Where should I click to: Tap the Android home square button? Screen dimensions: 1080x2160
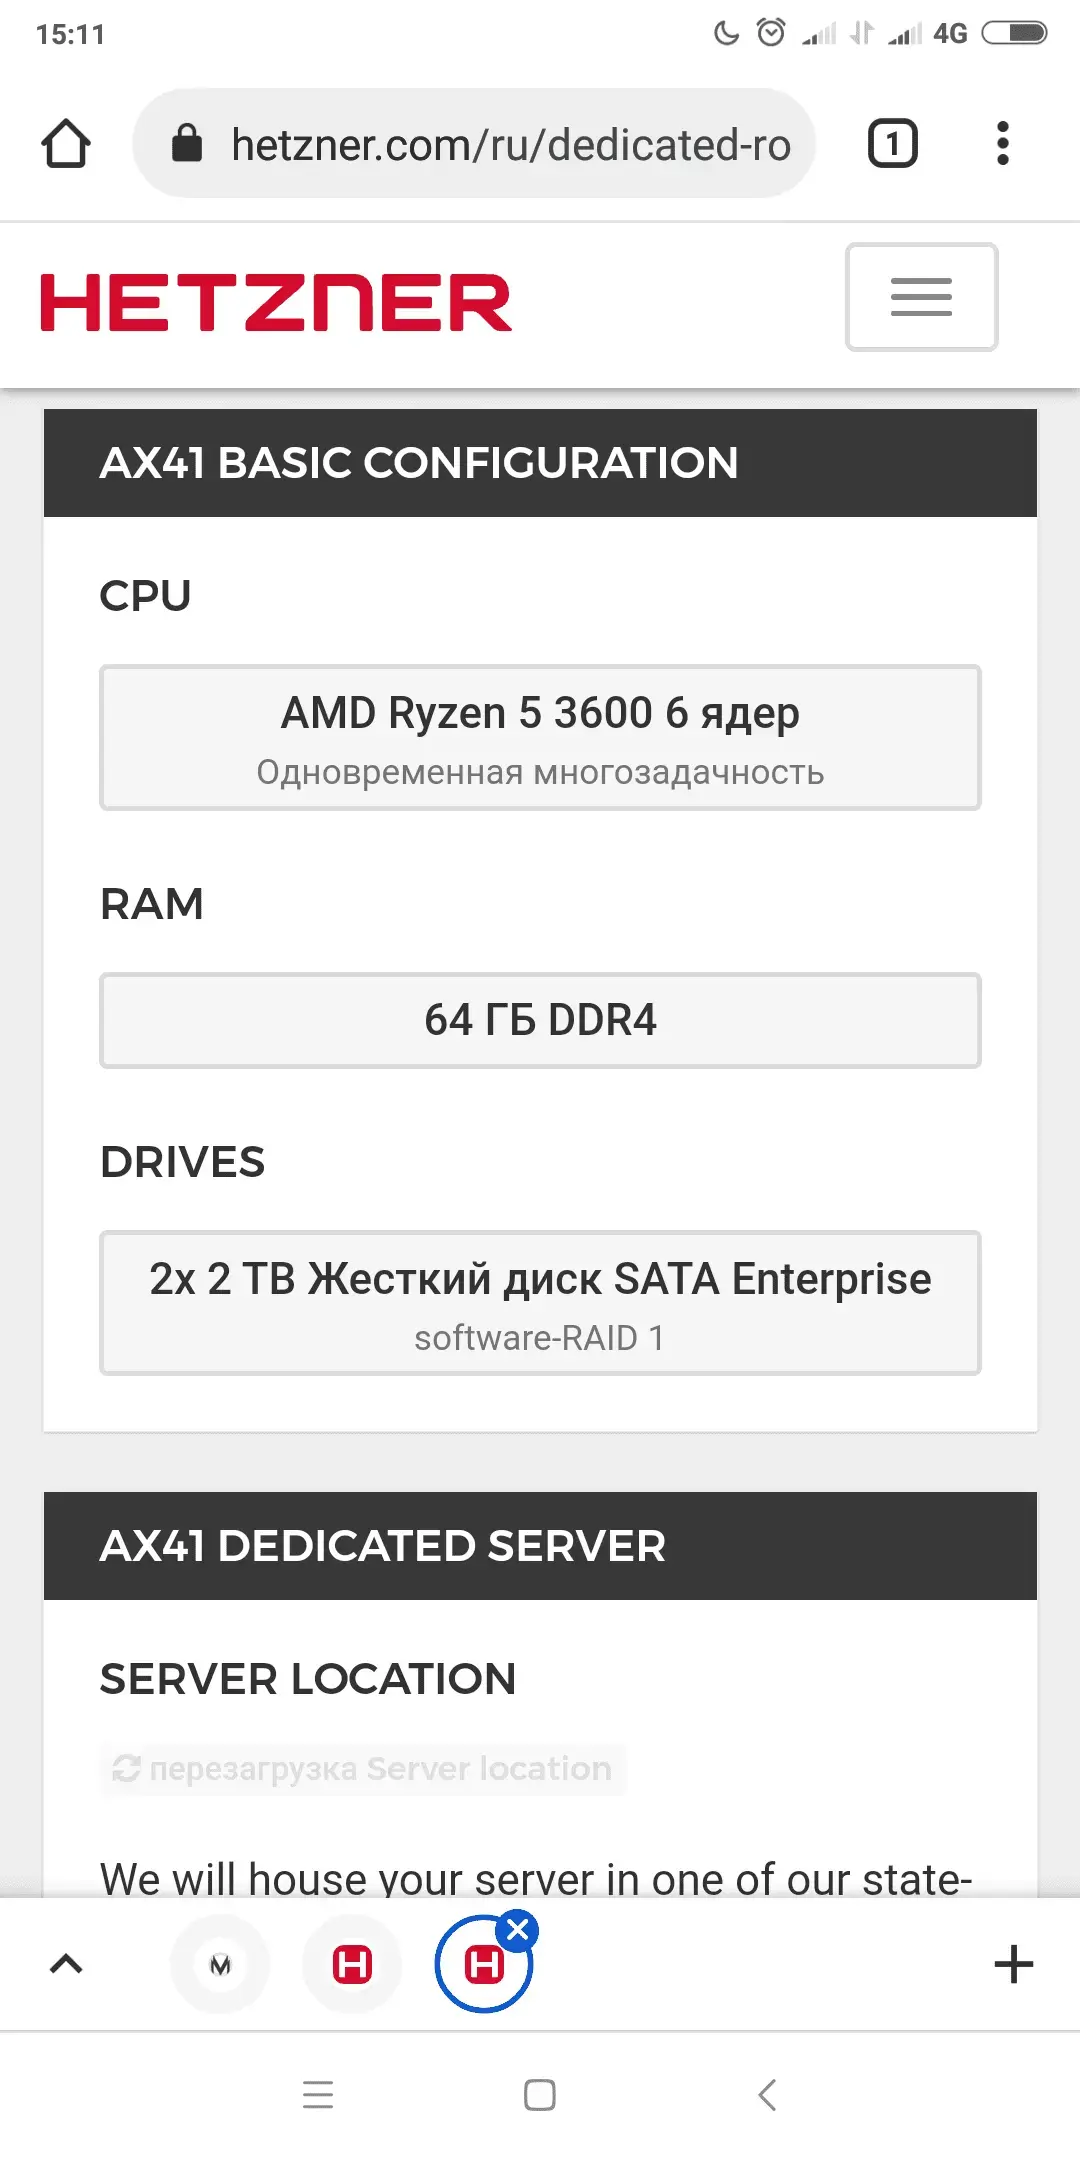(x=540, y=2094)
